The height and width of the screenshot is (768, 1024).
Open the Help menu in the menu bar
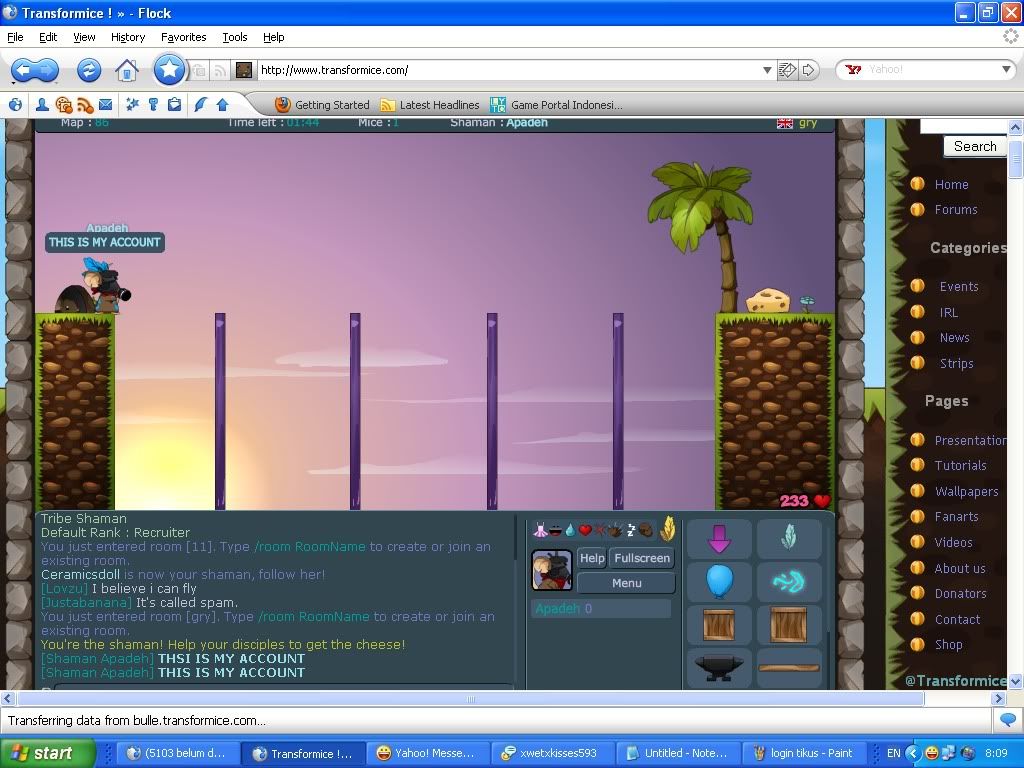pyautogui.click(x=274, y=37)
